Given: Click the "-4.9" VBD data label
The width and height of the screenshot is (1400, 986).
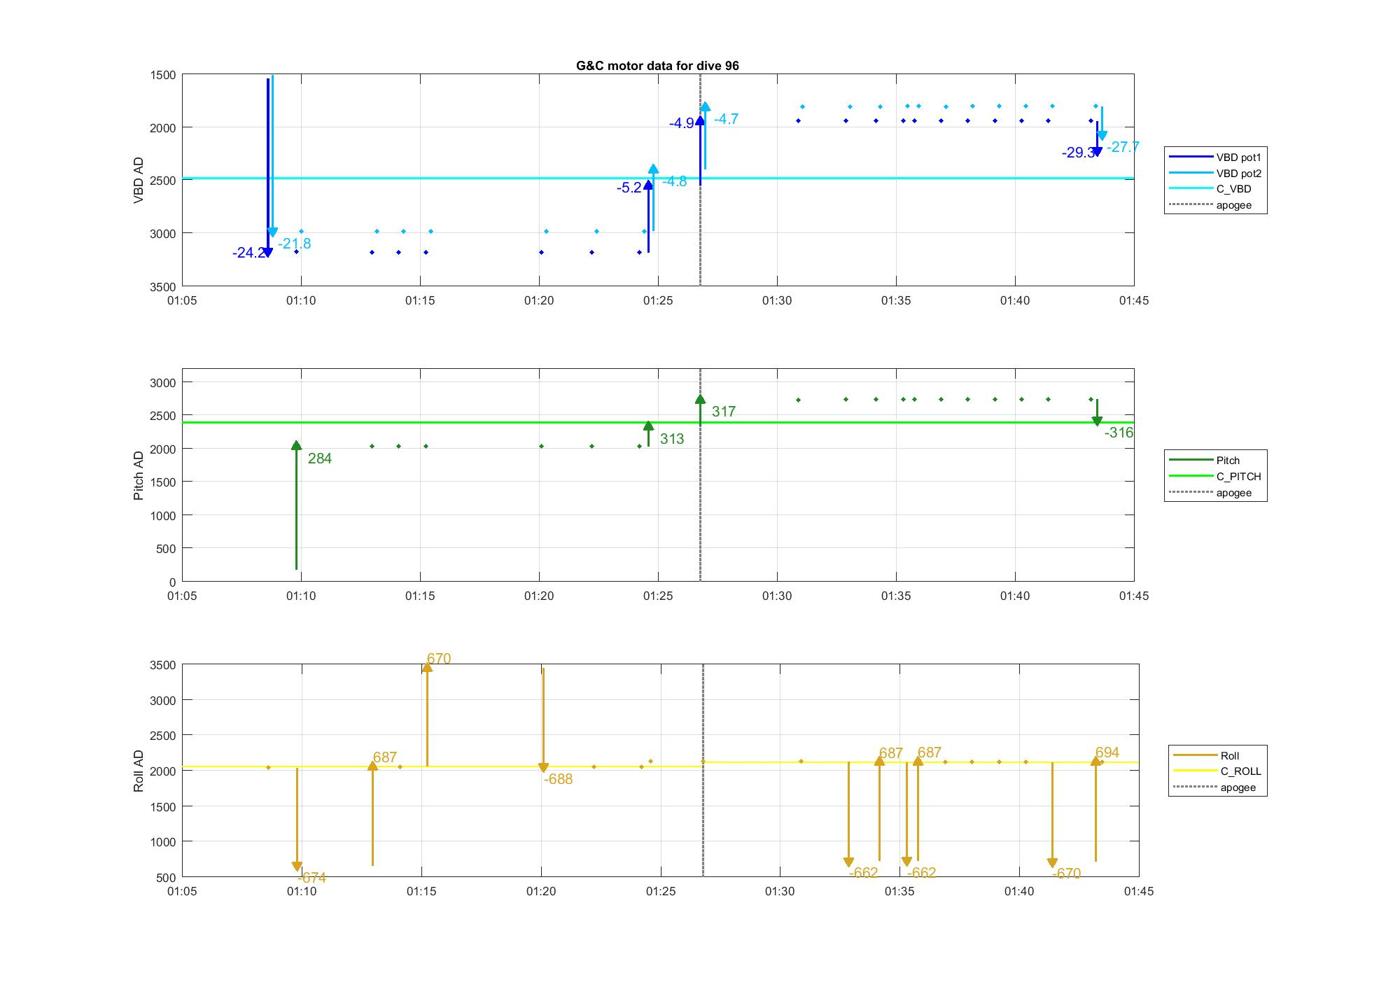Looking at the screenshot, I should click(682, 123).
